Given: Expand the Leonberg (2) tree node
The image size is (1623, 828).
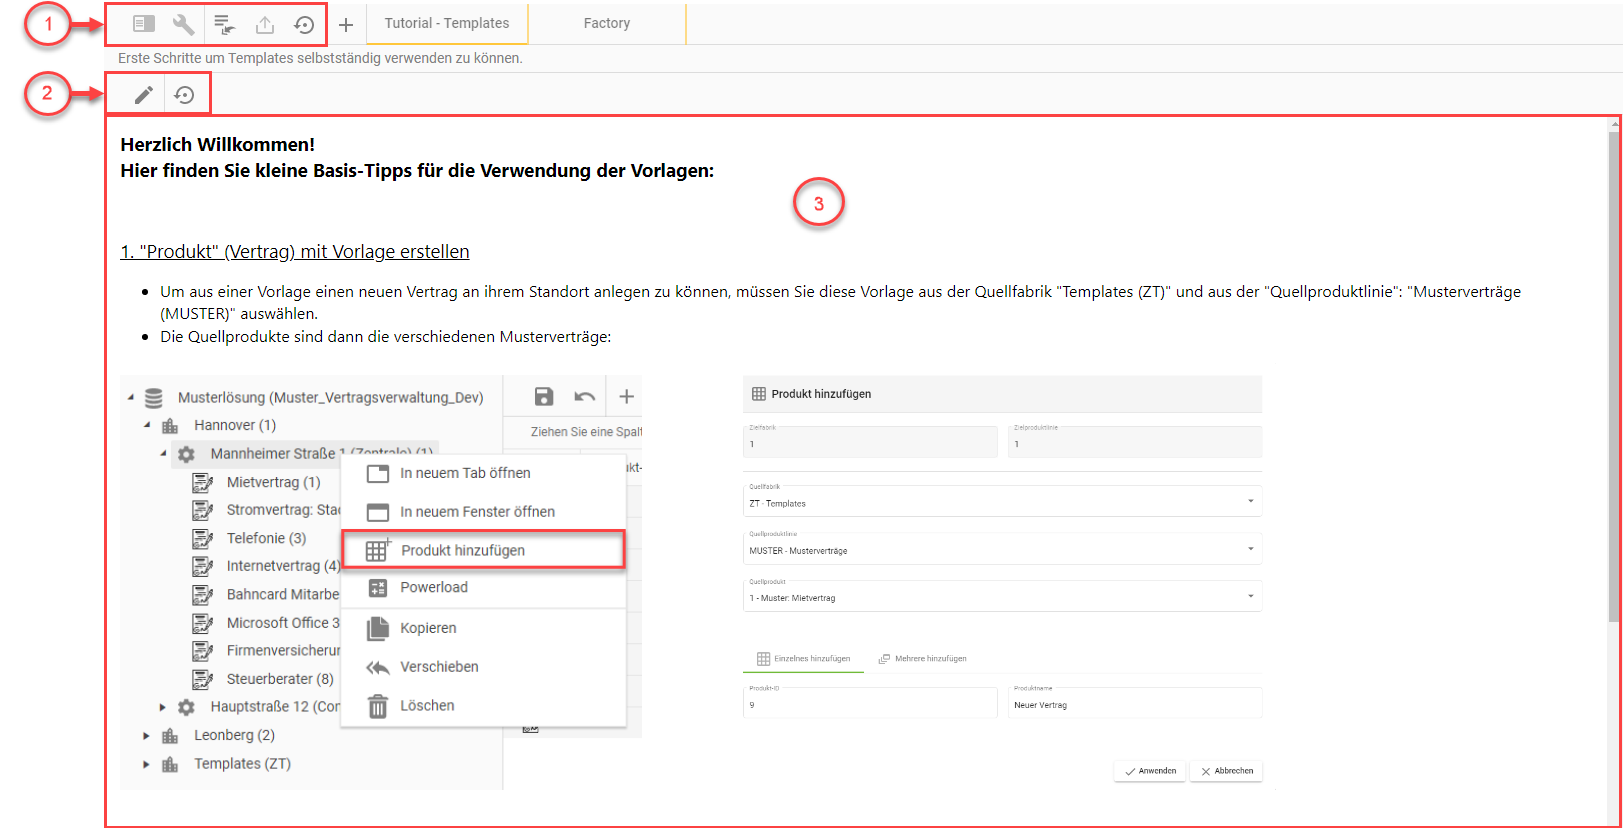Looking at the screenshot, I should click(x=146, y=736).
